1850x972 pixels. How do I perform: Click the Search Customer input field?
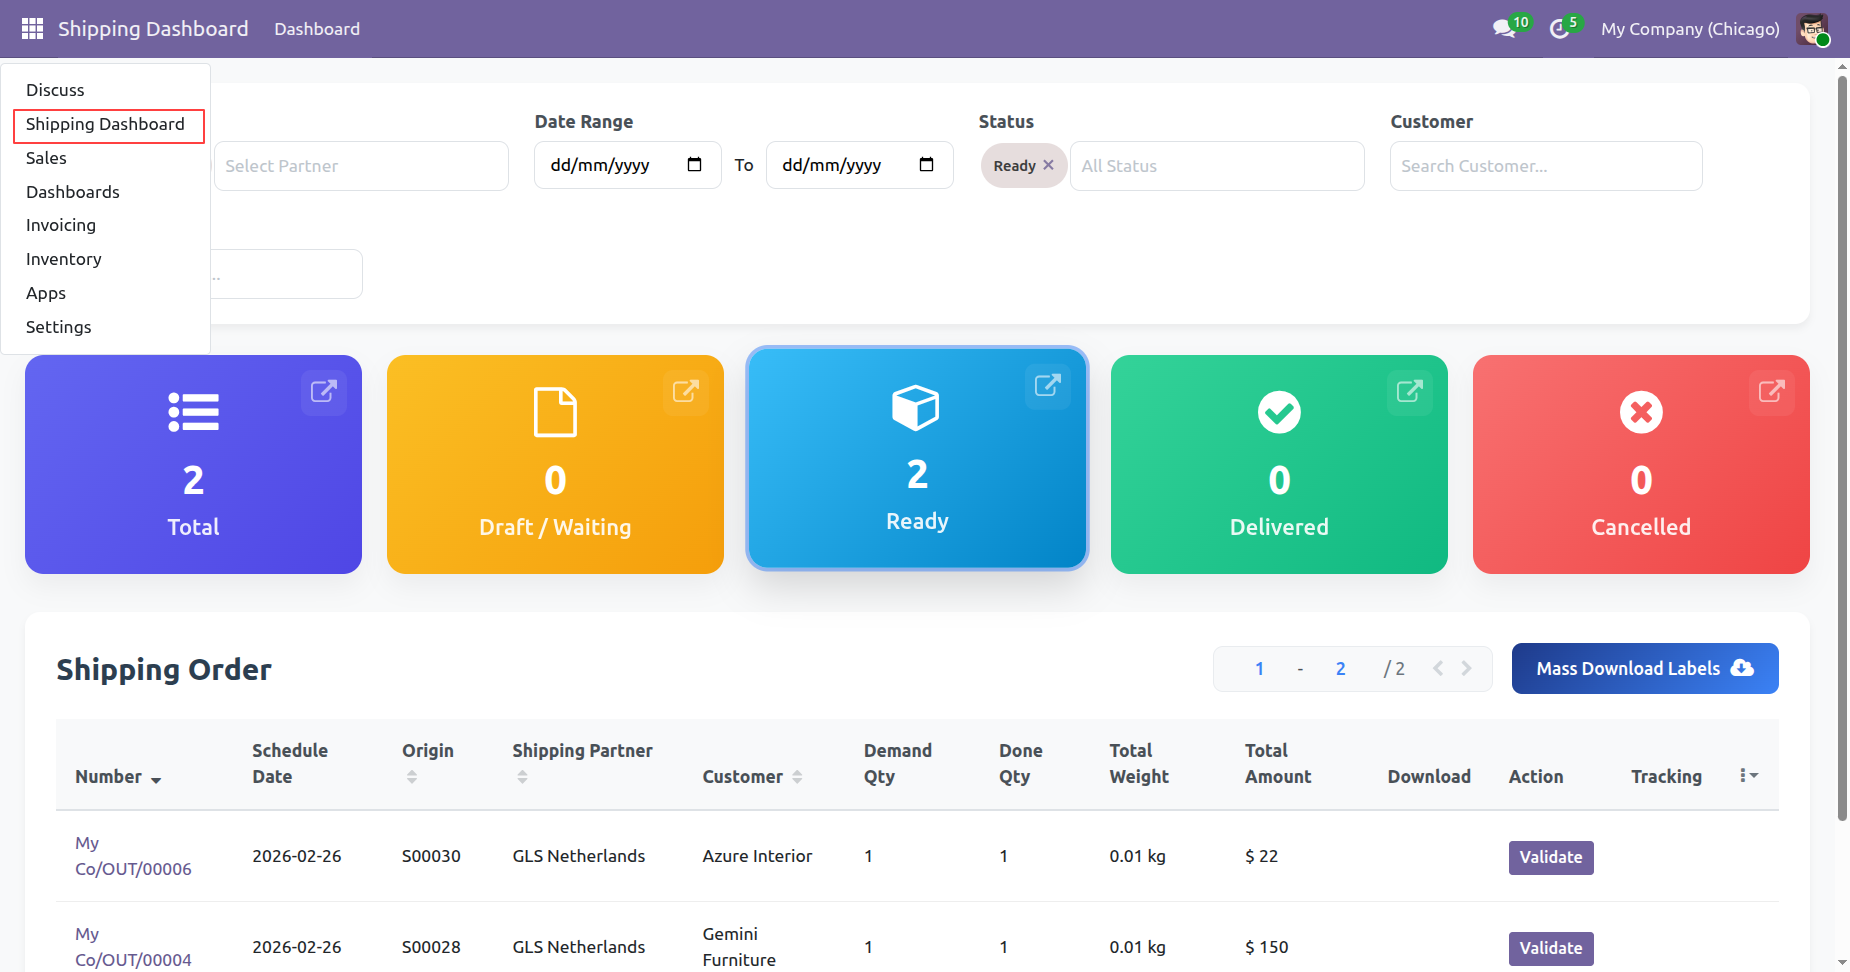point(1545,166)
